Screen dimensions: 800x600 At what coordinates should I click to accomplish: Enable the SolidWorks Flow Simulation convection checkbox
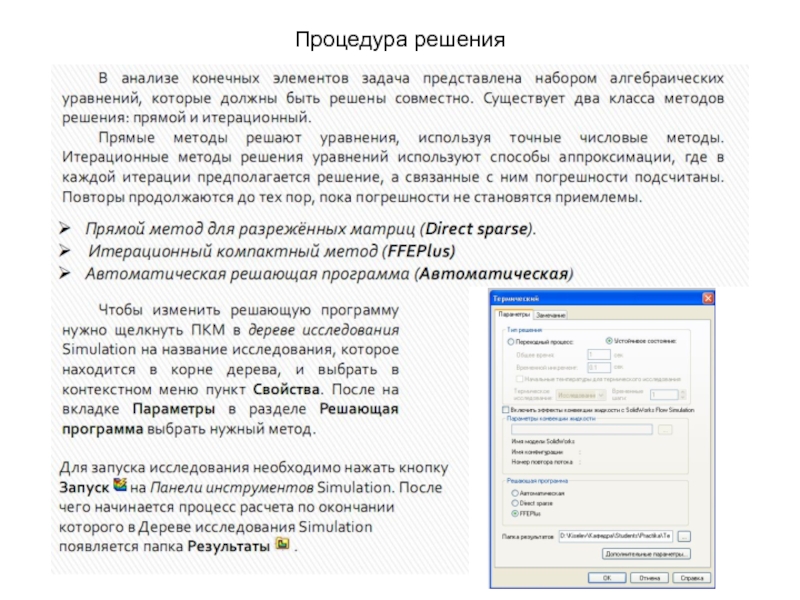click(506, 410)
